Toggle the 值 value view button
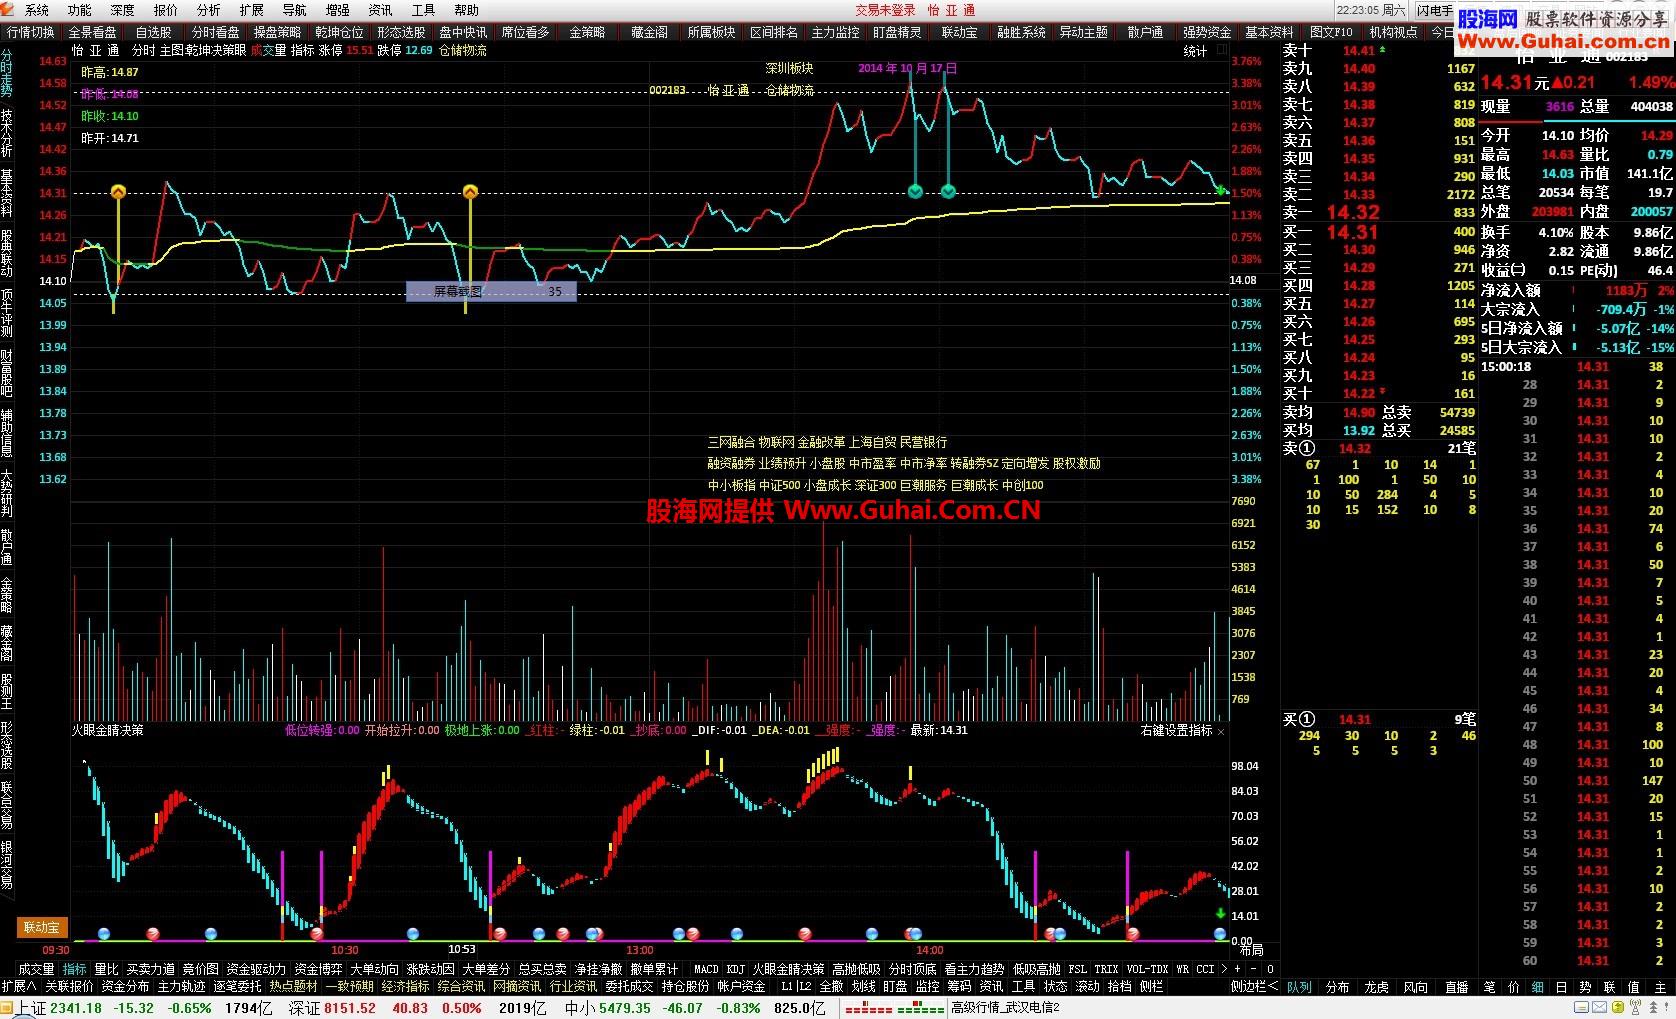The image size is (1676, 1019). click(x=1633, y=987)
